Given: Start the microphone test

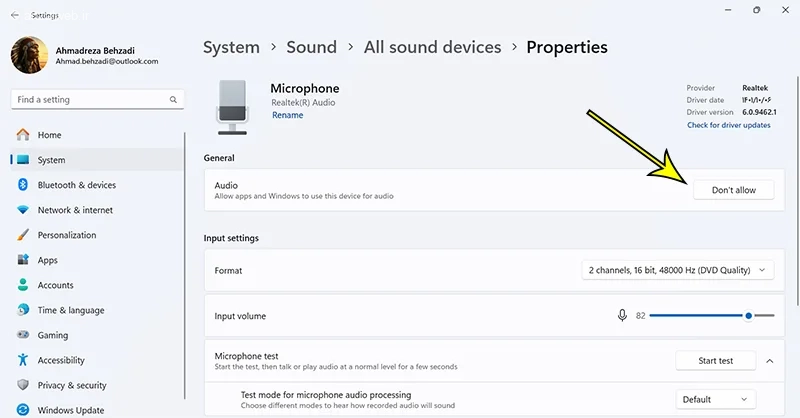Looking at the screenshot, I should 715,361.
